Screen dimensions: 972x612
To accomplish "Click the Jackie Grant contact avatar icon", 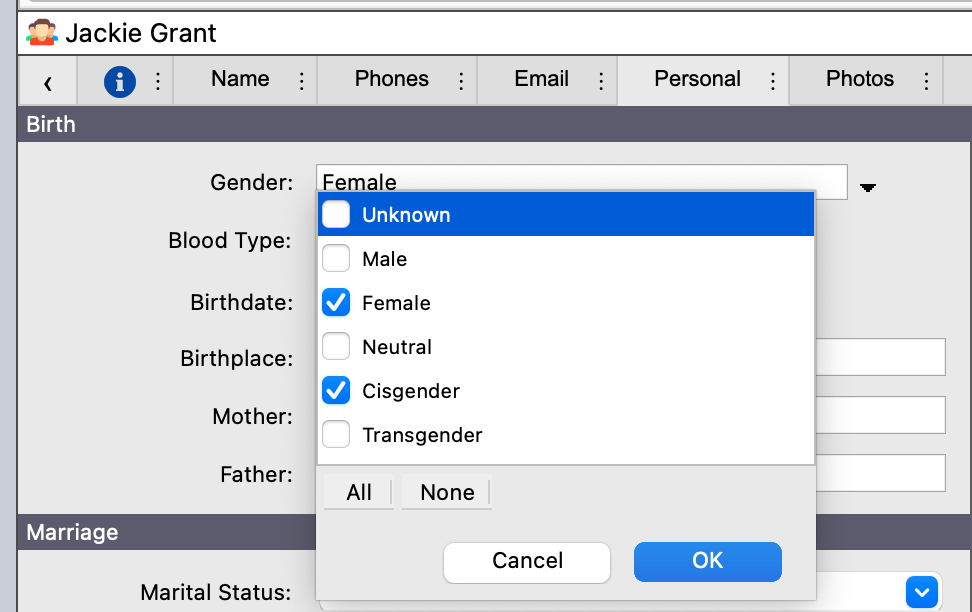I will tap(41, 33).
